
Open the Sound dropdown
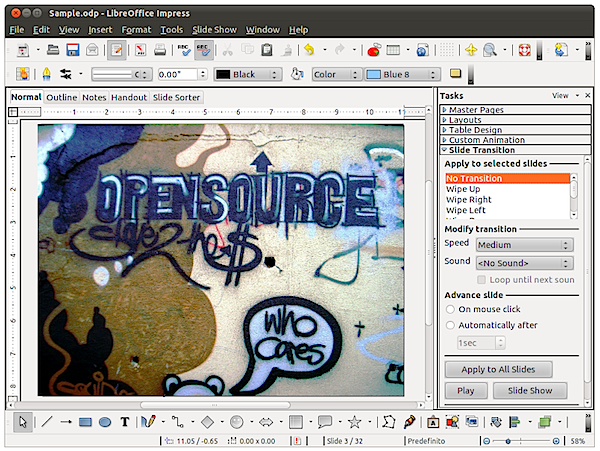point(524,263)
